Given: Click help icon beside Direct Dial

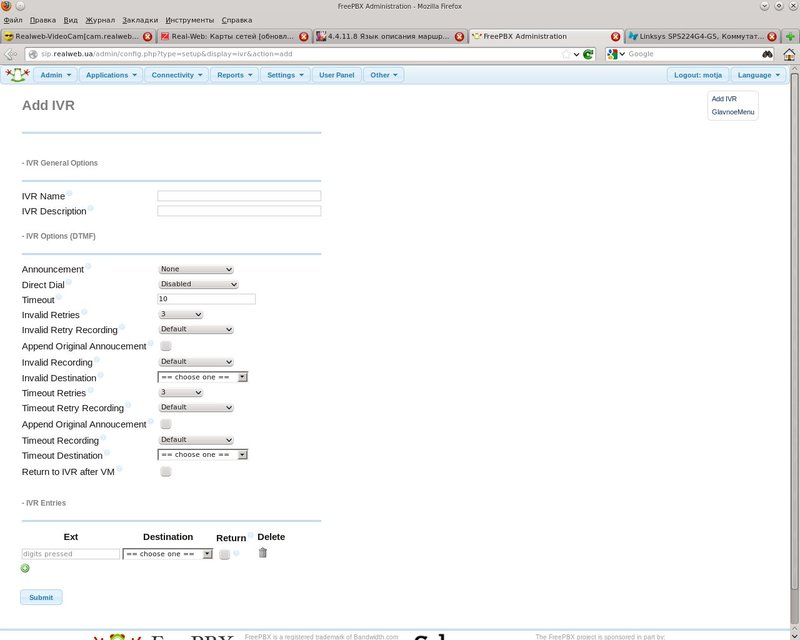Looking at the screenshot, I should [68, 282].
